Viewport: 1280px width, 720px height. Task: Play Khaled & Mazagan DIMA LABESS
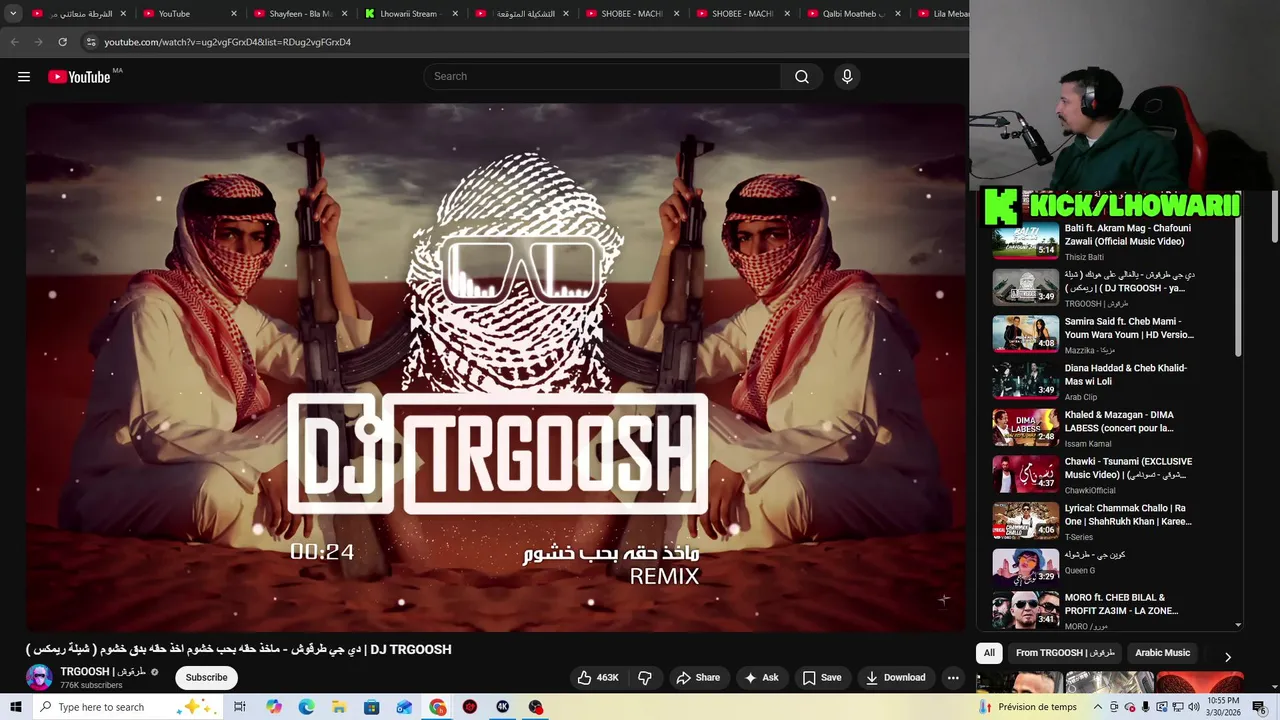pyautogui.click(x=1092, y=427)
